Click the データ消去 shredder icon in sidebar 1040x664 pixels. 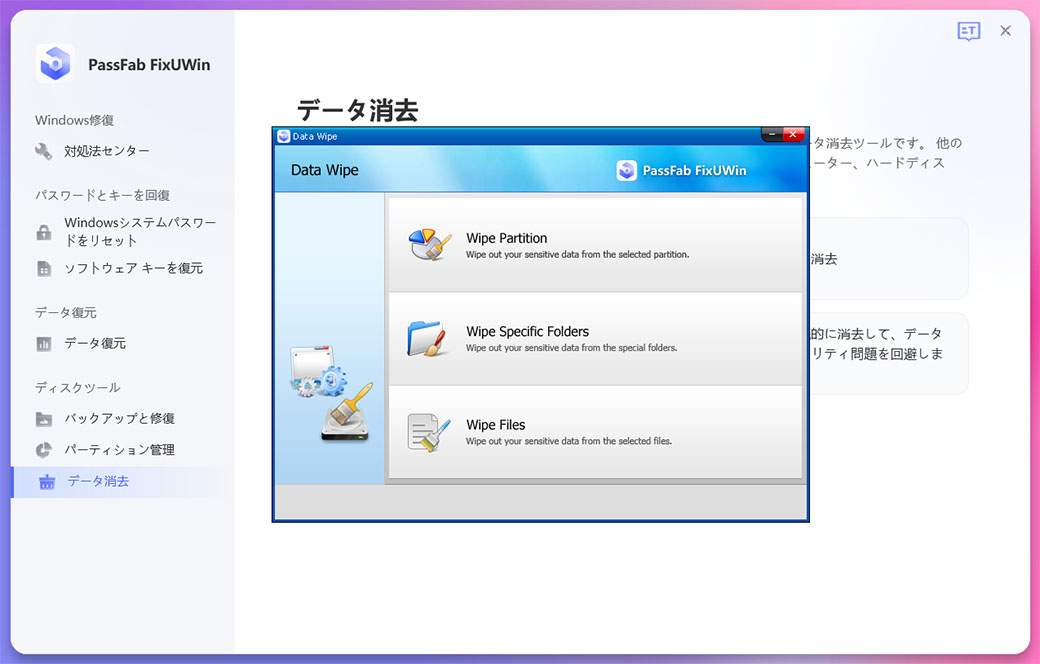coord(46,481)
